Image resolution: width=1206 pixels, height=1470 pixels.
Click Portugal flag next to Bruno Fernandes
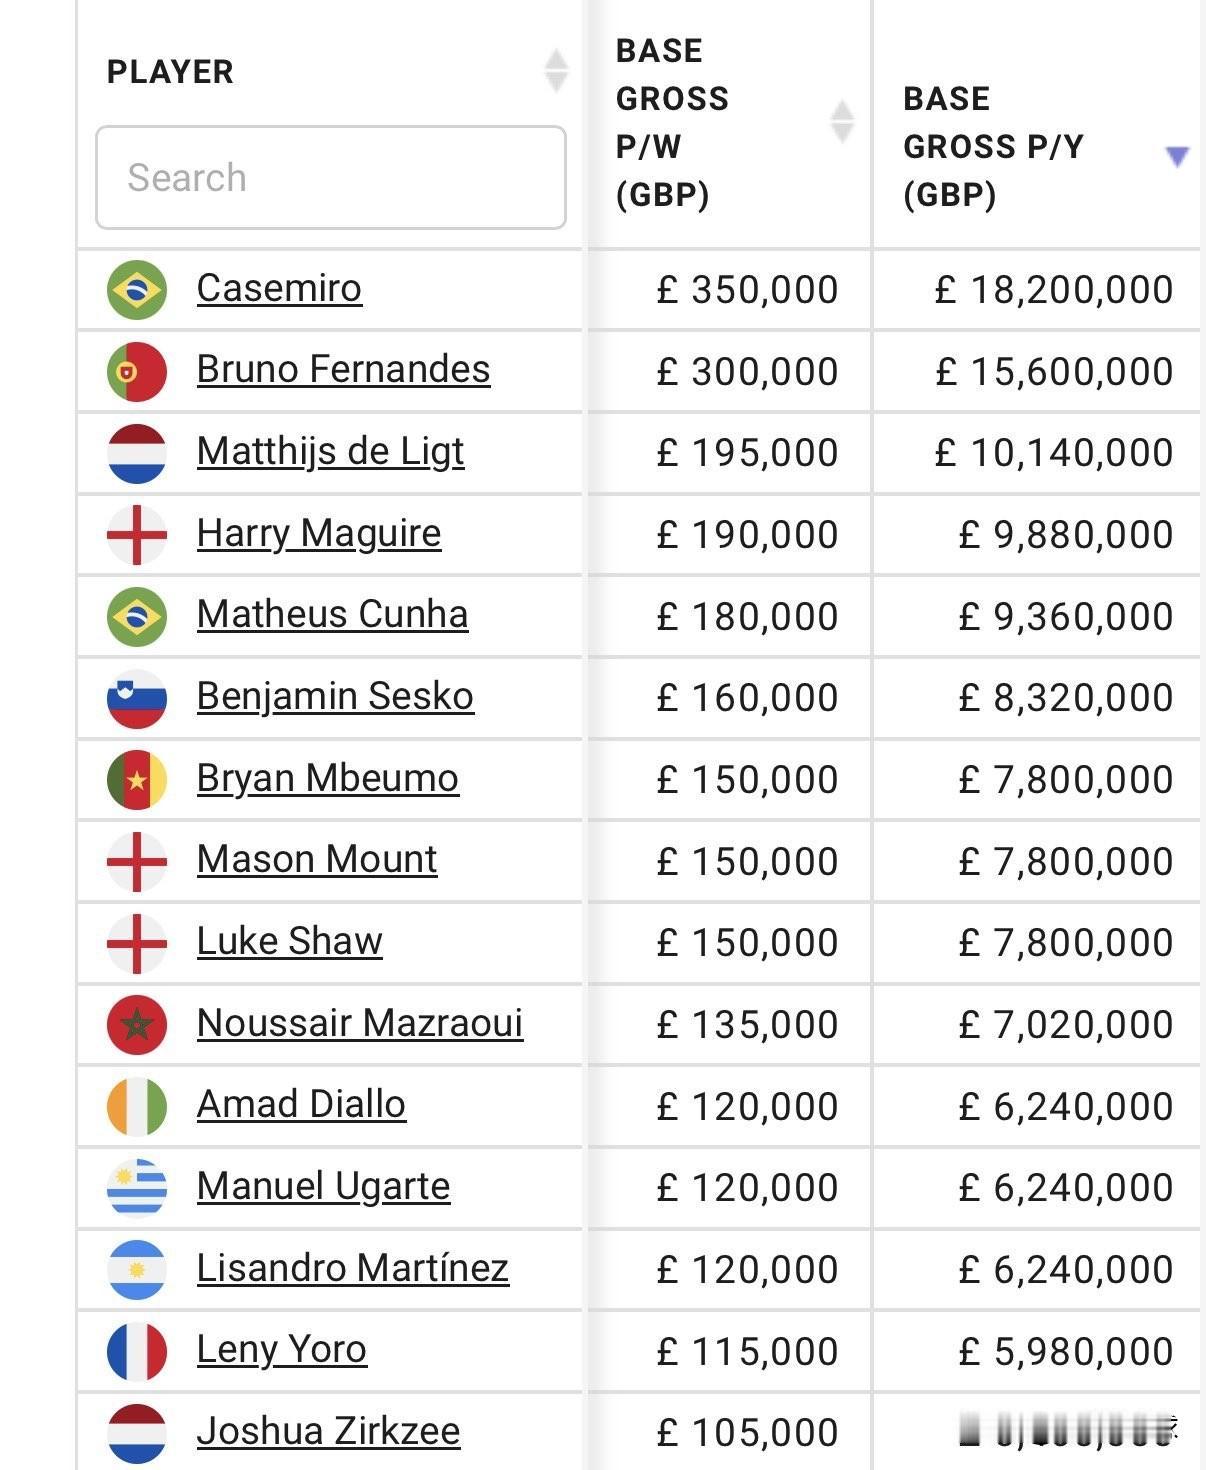[x=137, y=371]
